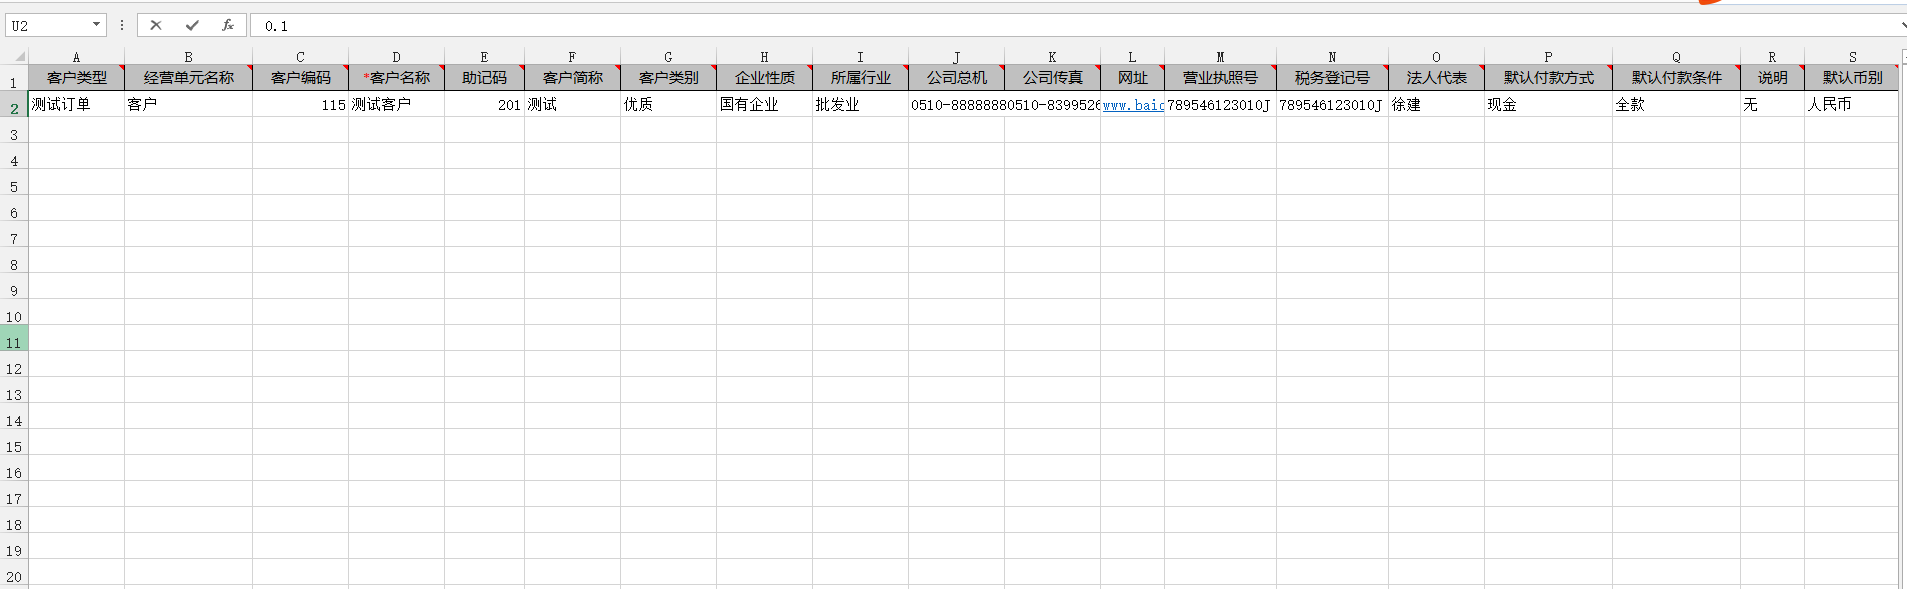Screen dimensions: 1907x589
Task: Click the 客户类型 header cell
Action: point(76,77)
